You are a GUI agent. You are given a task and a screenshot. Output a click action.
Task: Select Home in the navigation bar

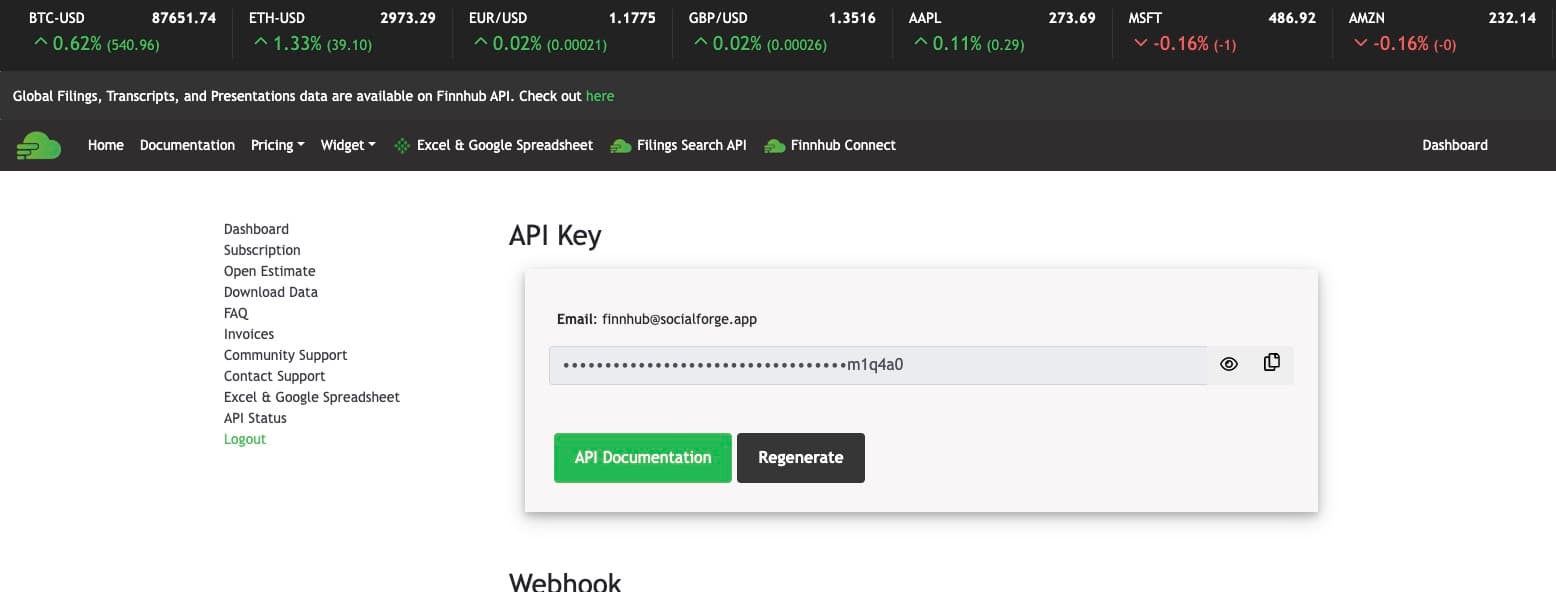click(105, 145)
